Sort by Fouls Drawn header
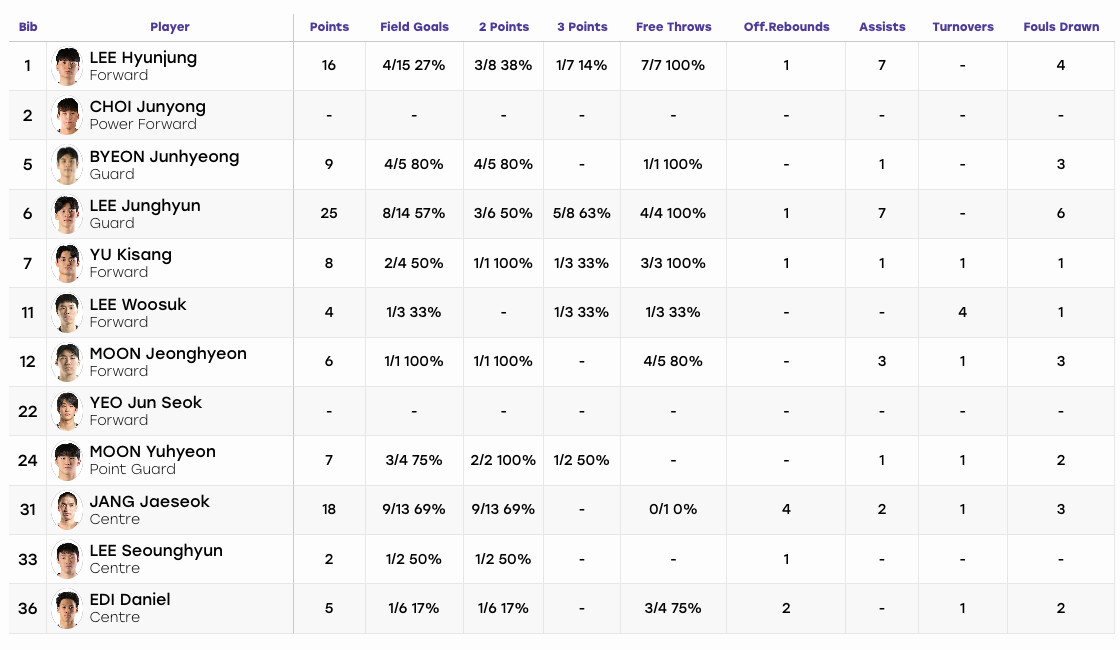Viewport: 1120px width, 650px height. pos(1061,26)
